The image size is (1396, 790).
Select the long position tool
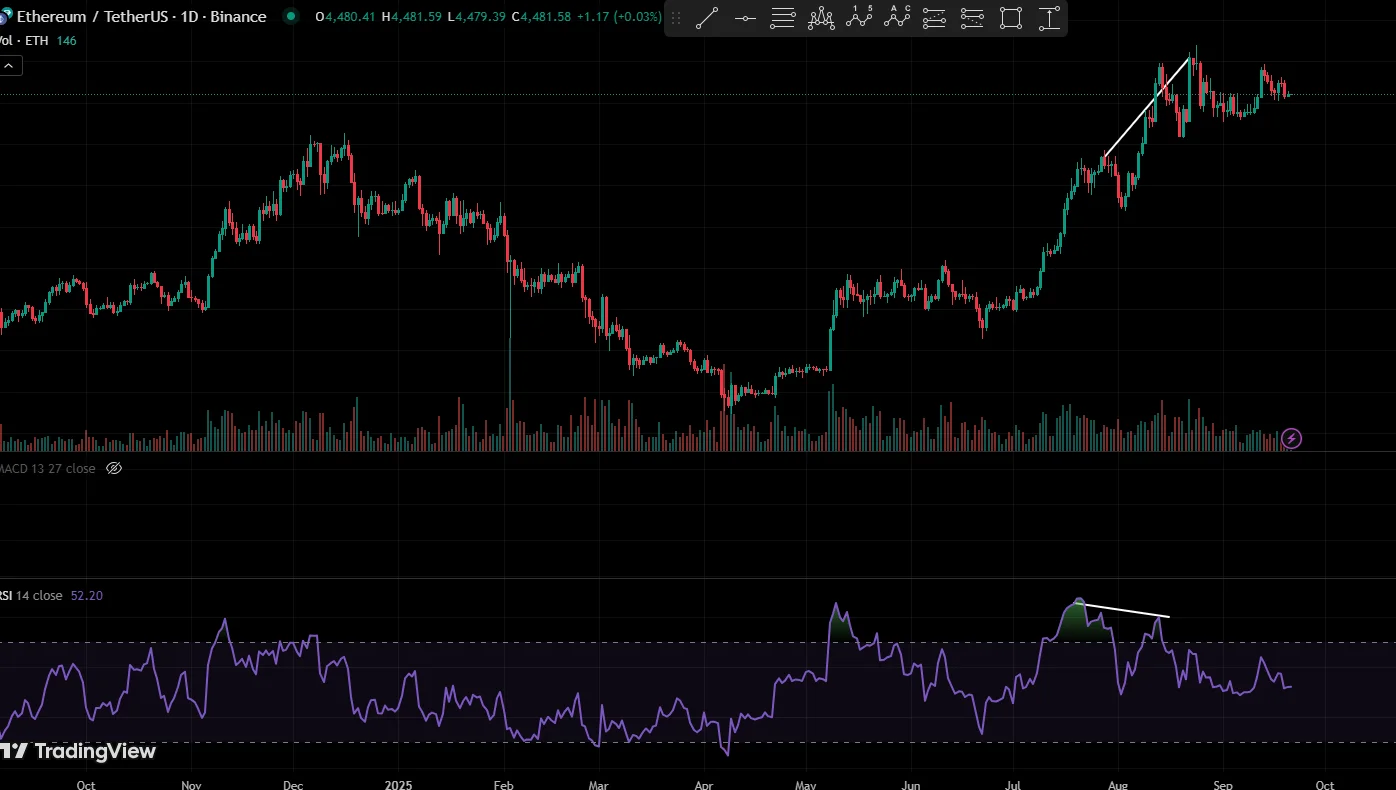pos(935,18)
